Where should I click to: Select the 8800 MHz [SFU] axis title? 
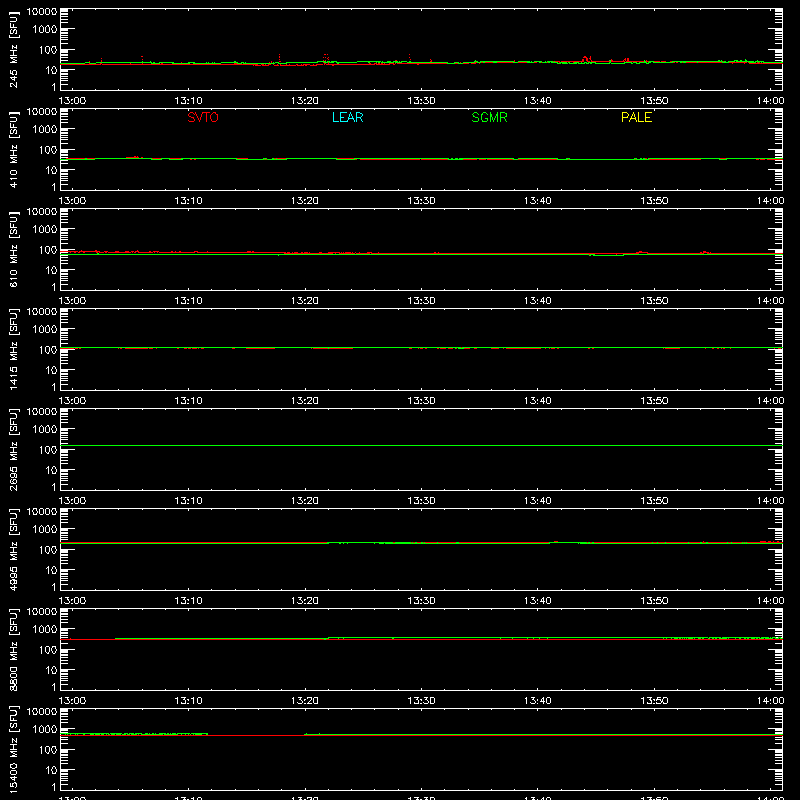(x=14, y=649)
